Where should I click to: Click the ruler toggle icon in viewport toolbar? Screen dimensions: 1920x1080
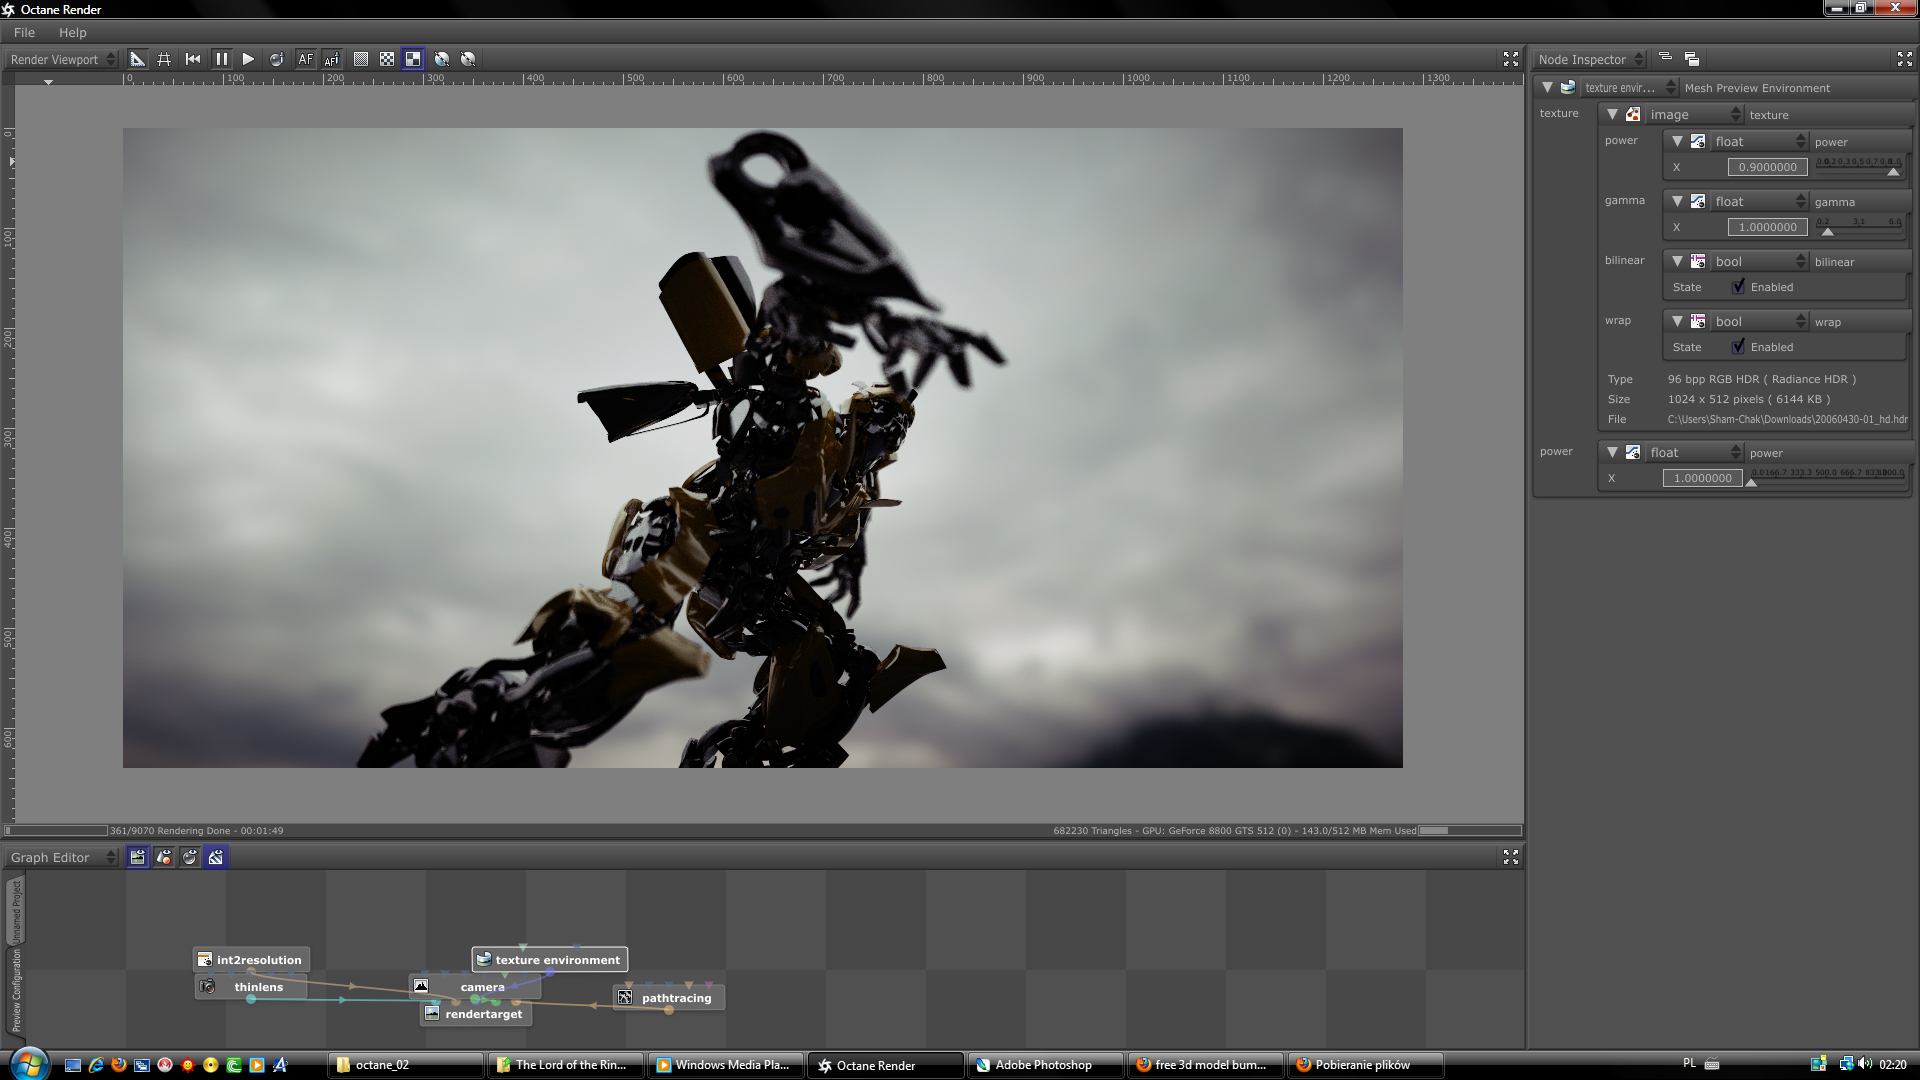138,59
